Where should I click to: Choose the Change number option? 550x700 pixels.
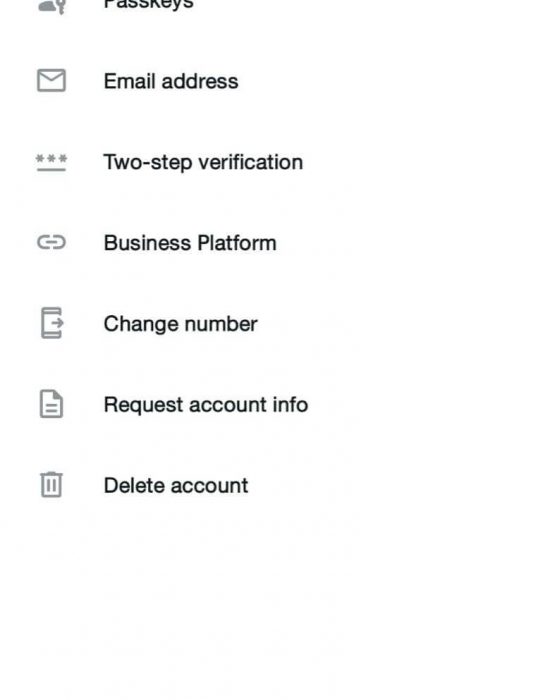[275, 324]
